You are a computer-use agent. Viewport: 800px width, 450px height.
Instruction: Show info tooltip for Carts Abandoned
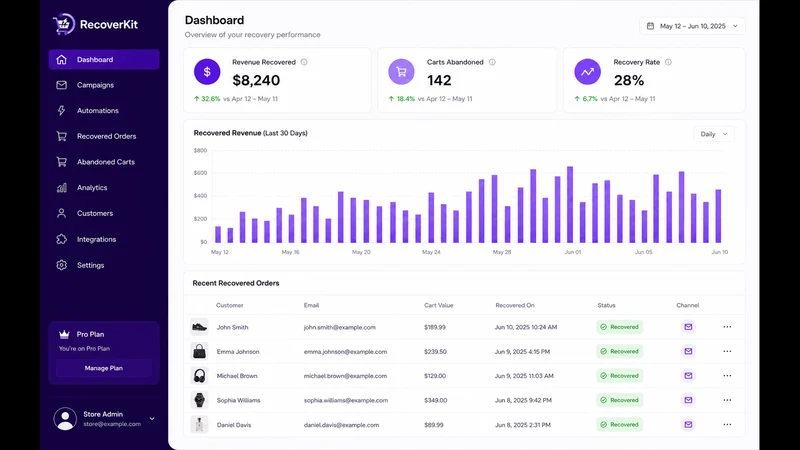pyautogui.click(x=492, y=62)
